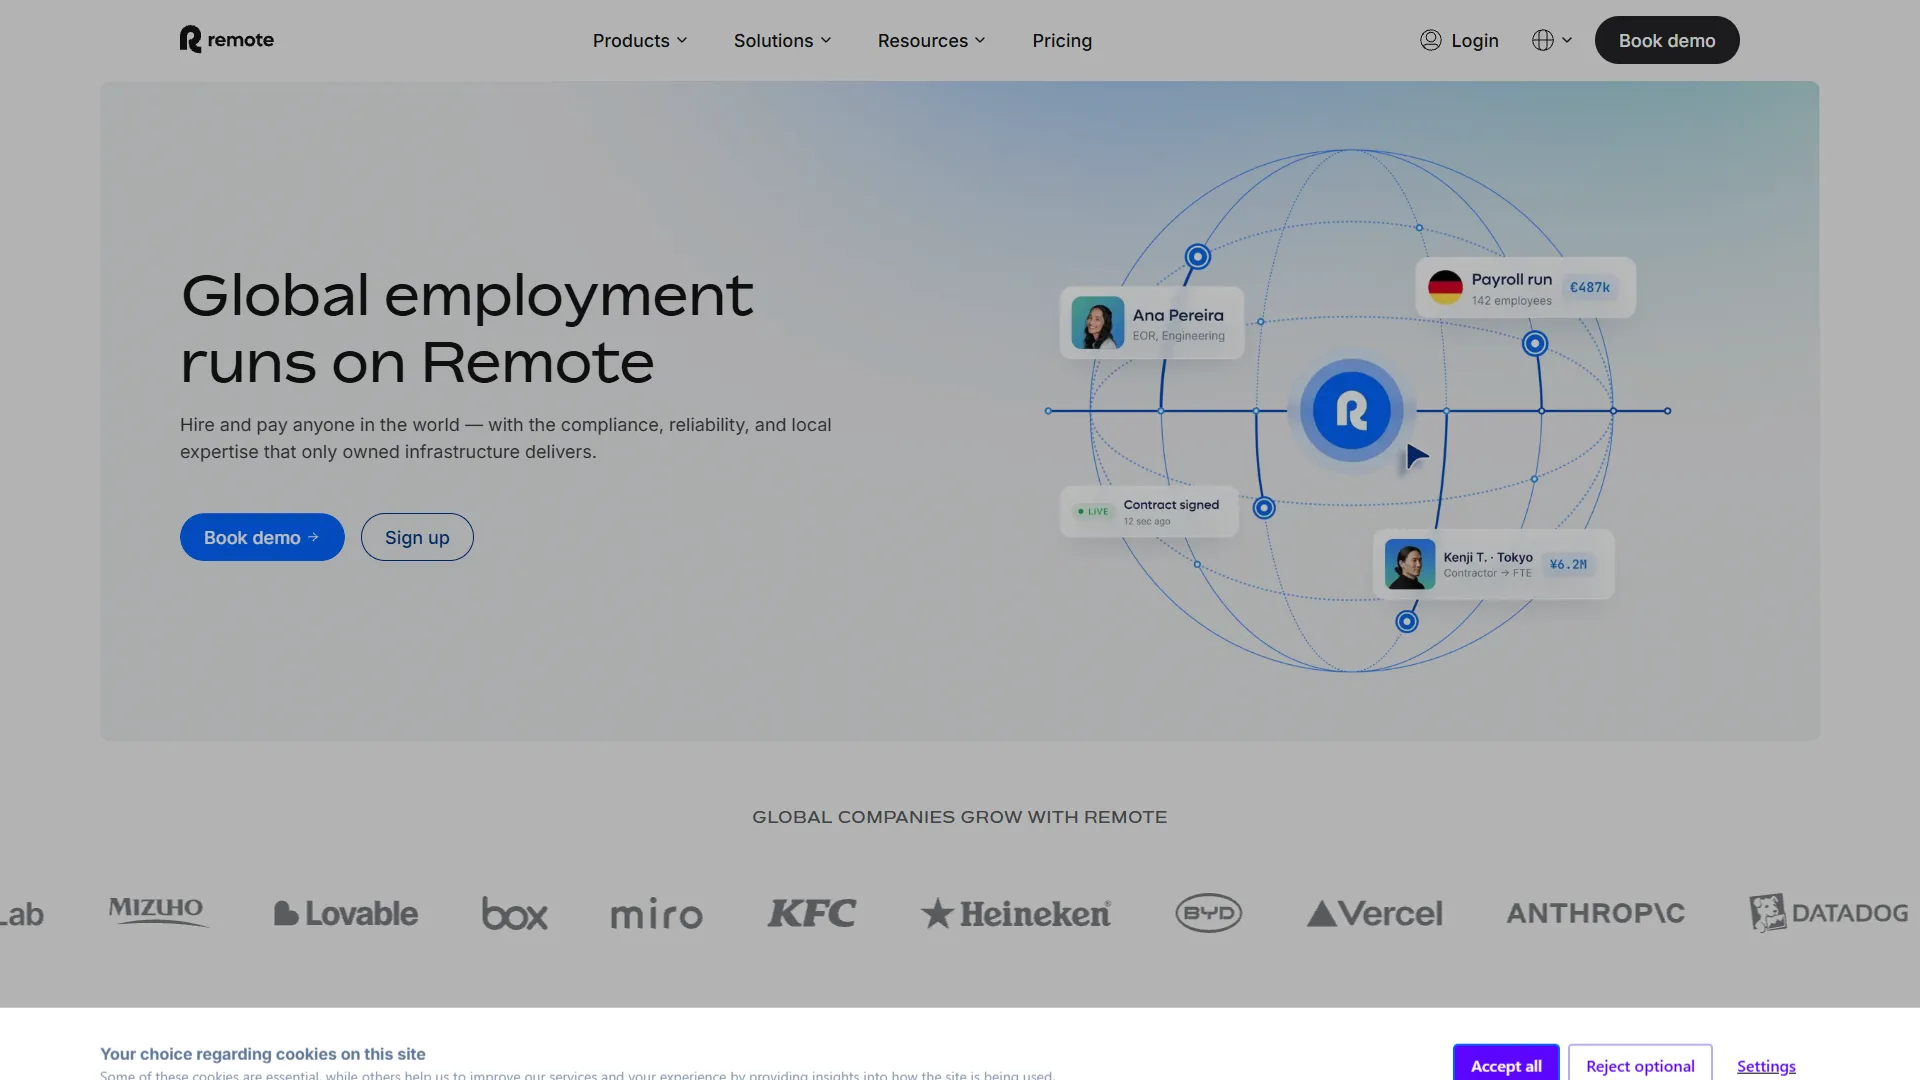Click the cookie choice heading text
The image size is (1920, 1080).
263,1054
